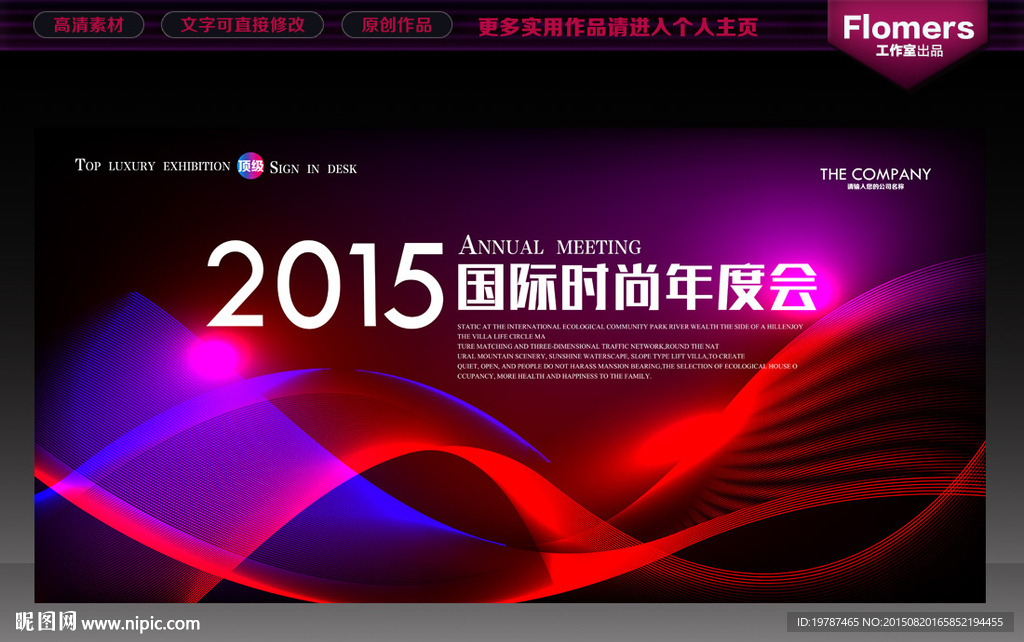The width and height of the screenshot is (1024, 642).
Task: Click THE COMPANY logo text
Action: click(875, 174)
